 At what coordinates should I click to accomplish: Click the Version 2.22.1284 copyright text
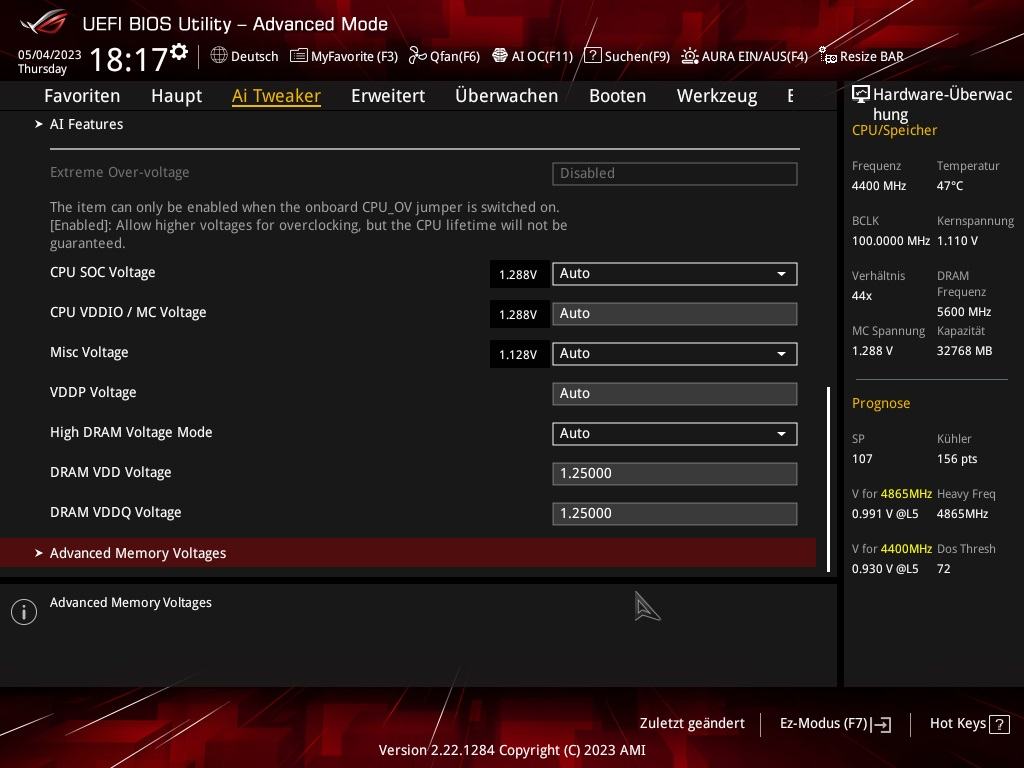point(512,750)
